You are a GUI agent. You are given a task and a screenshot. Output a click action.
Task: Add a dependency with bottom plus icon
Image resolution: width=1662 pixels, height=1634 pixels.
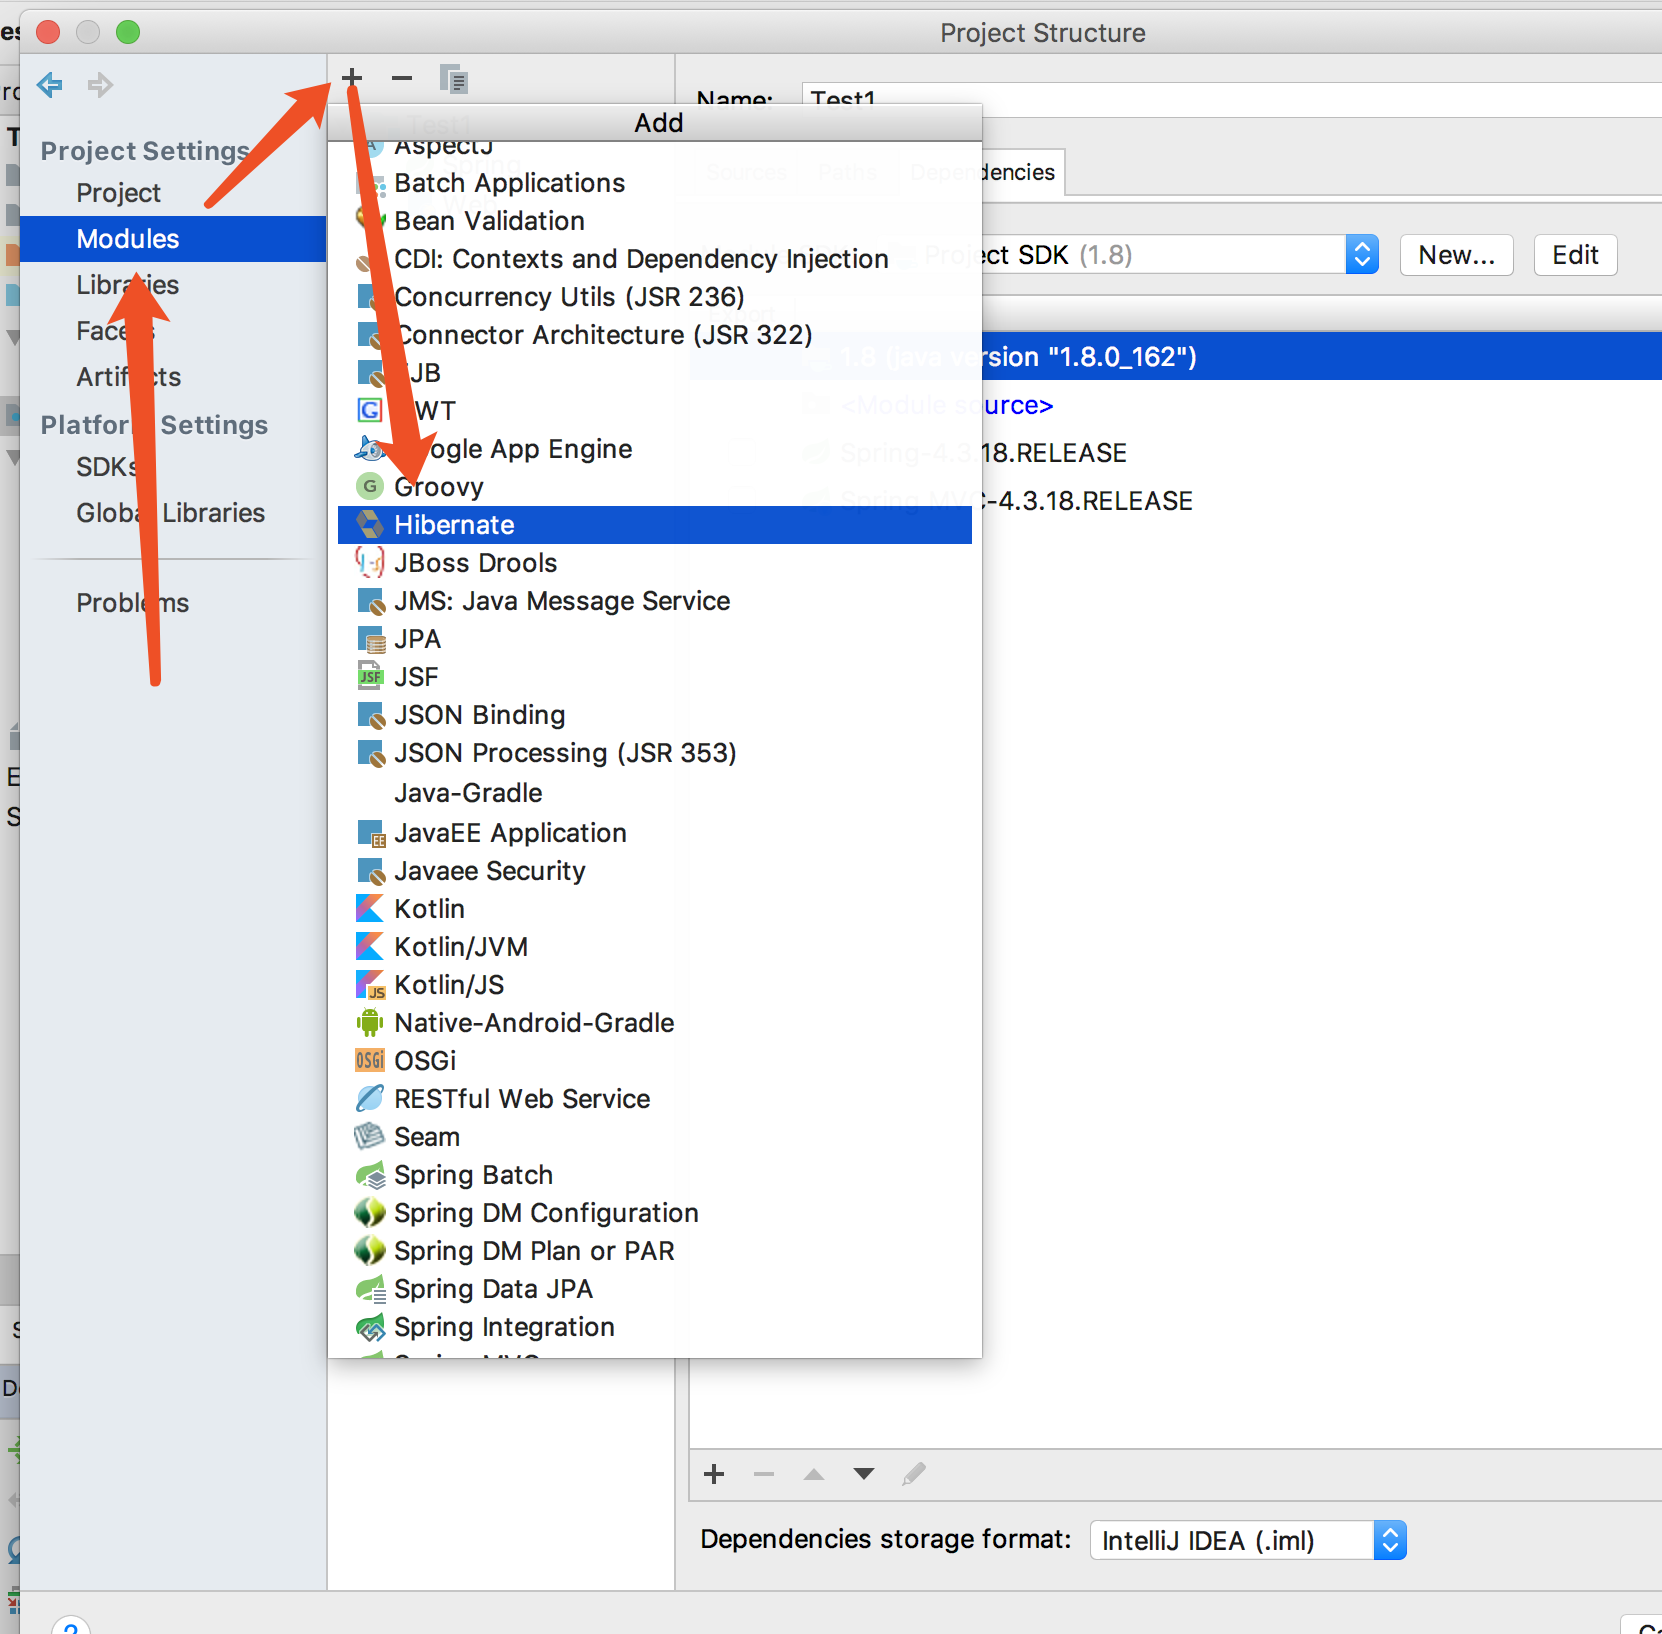pyautogui.click(x=714, y=1474)
